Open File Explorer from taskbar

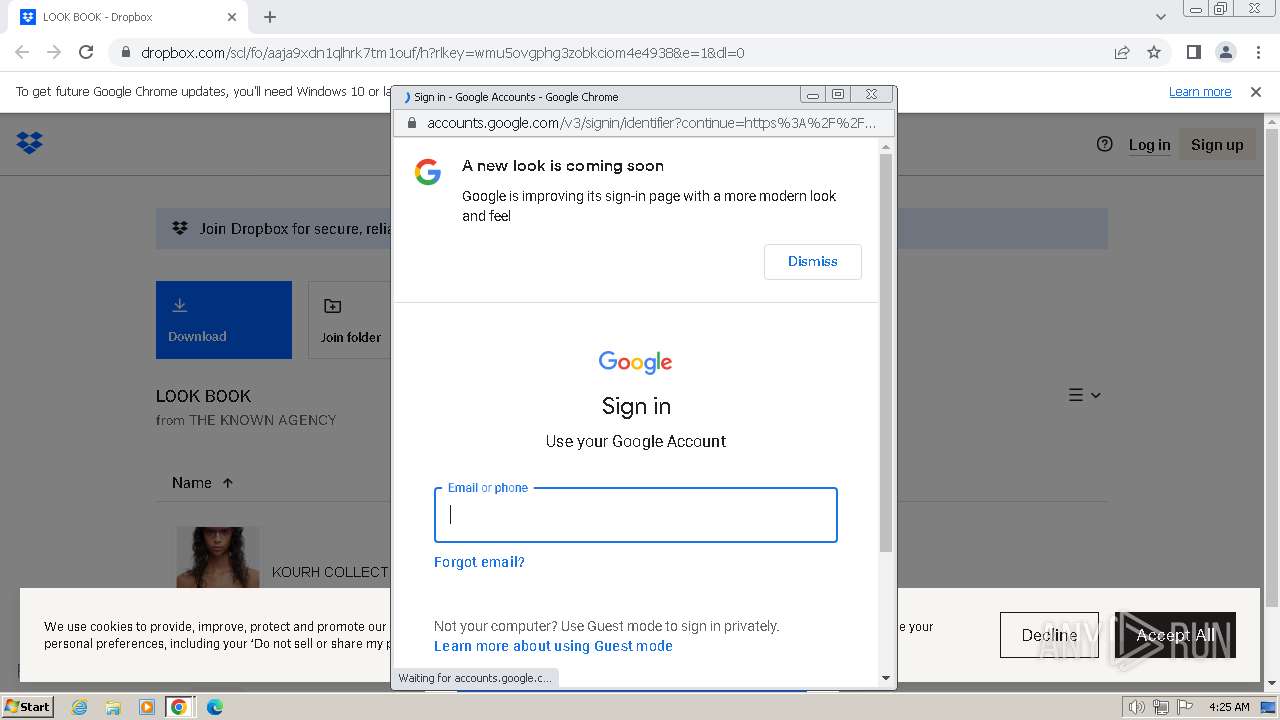(x=113, y=707)
